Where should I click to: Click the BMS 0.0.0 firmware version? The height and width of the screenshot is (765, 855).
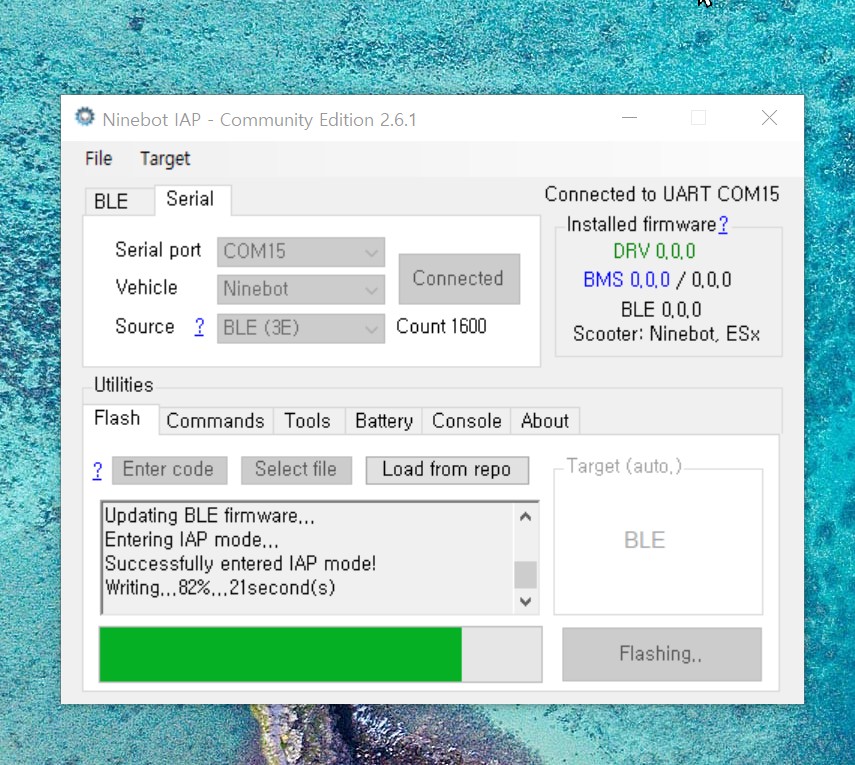coord(627,280)
